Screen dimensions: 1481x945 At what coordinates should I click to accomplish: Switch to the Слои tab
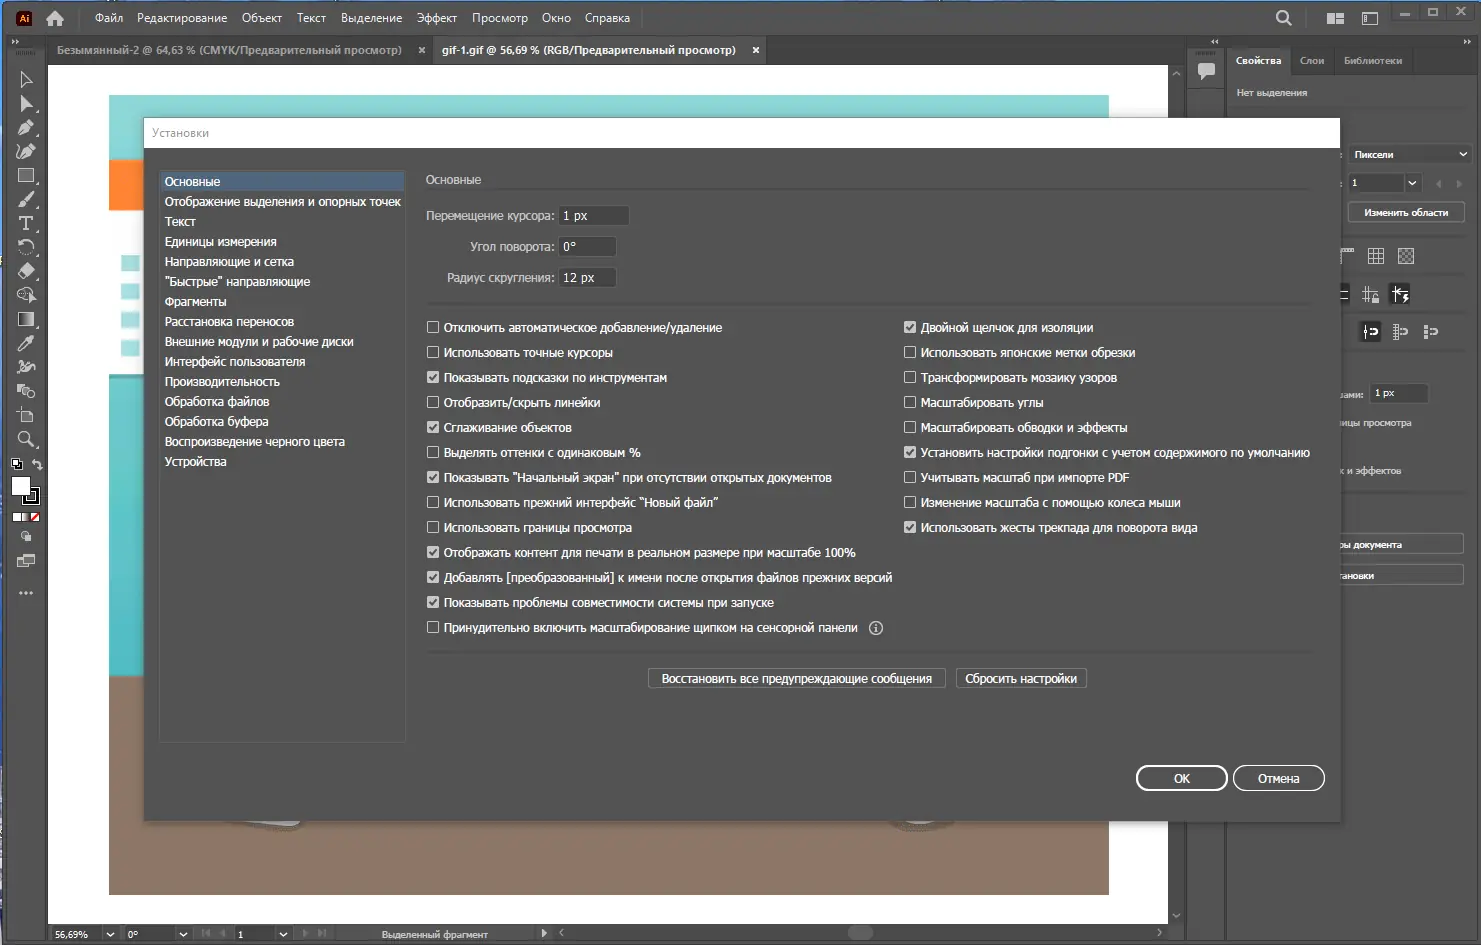1312,61
